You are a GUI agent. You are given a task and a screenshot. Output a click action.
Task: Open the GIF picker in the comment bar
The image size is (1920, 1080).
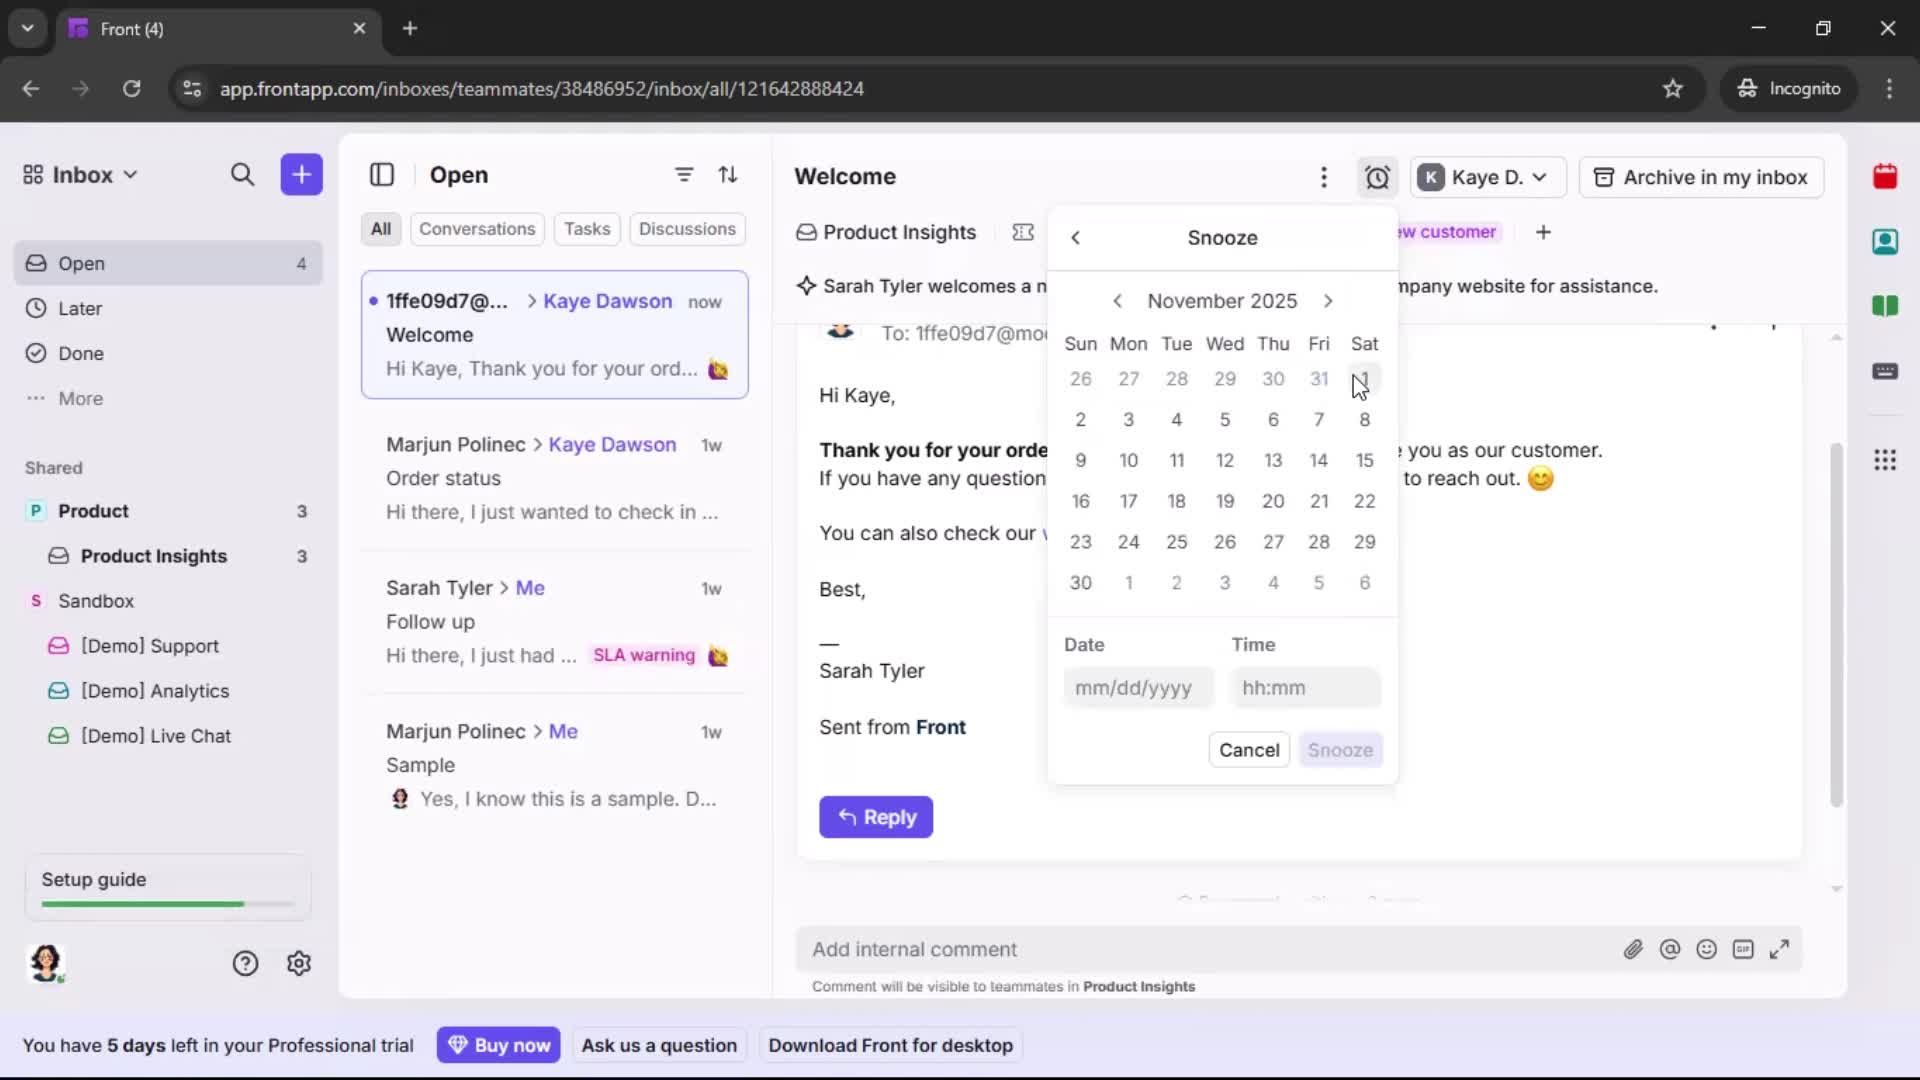1743,949
